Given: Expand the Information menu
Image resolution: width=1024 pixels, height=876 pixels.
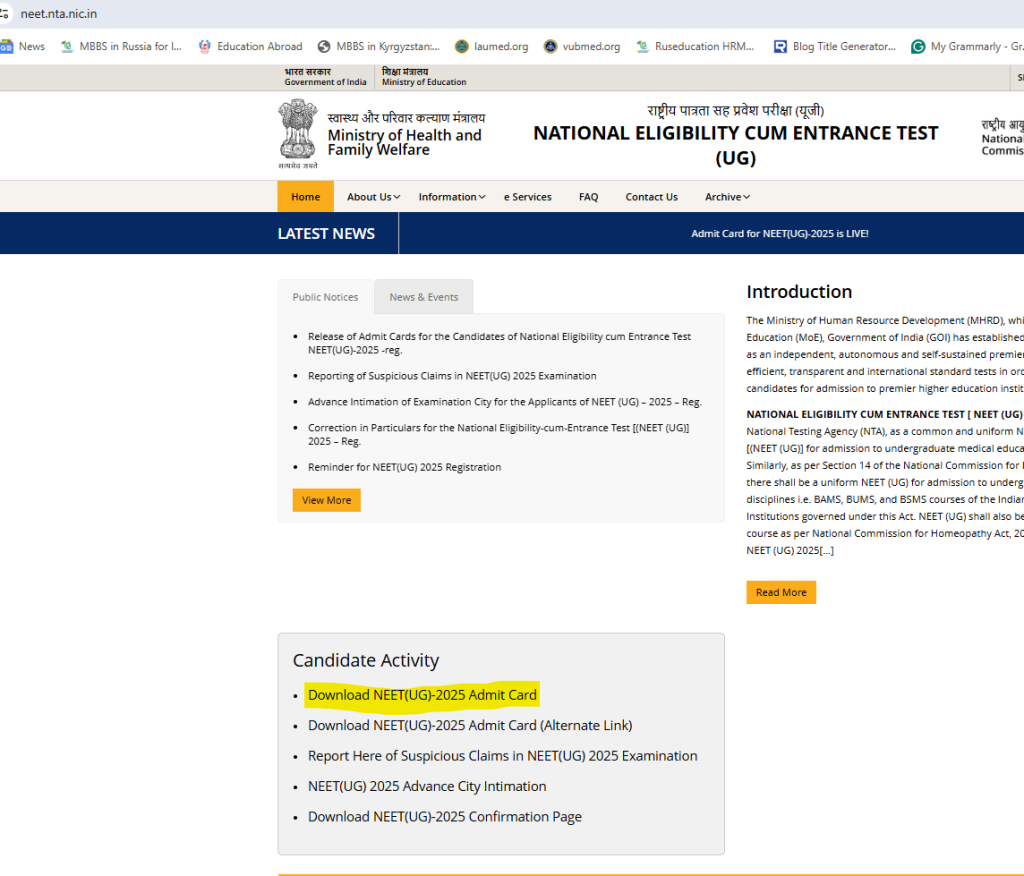Looking at the screenshot, I should [x=452, y=197].
